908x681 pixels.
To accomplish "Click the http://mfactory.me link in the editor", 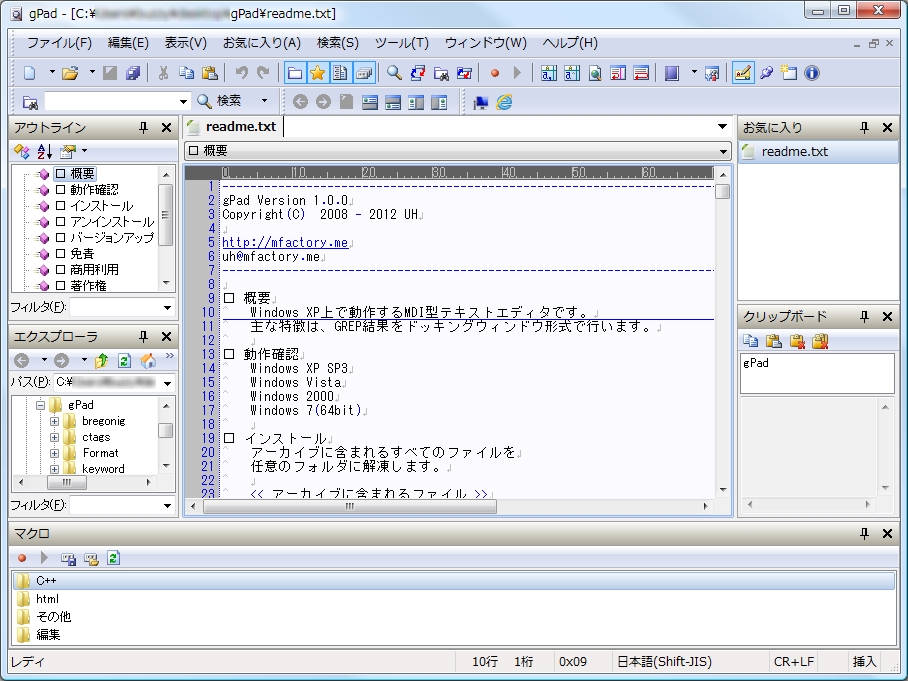I will tap(284, 242).
